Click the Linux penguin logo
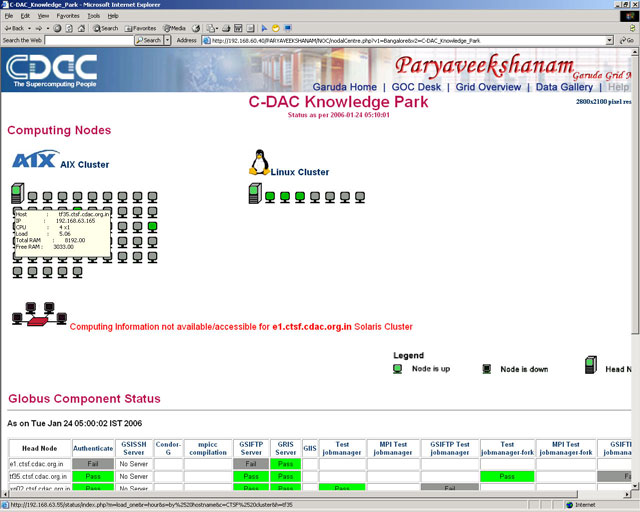This screenshot has height=512, width=640. [260, 163]
